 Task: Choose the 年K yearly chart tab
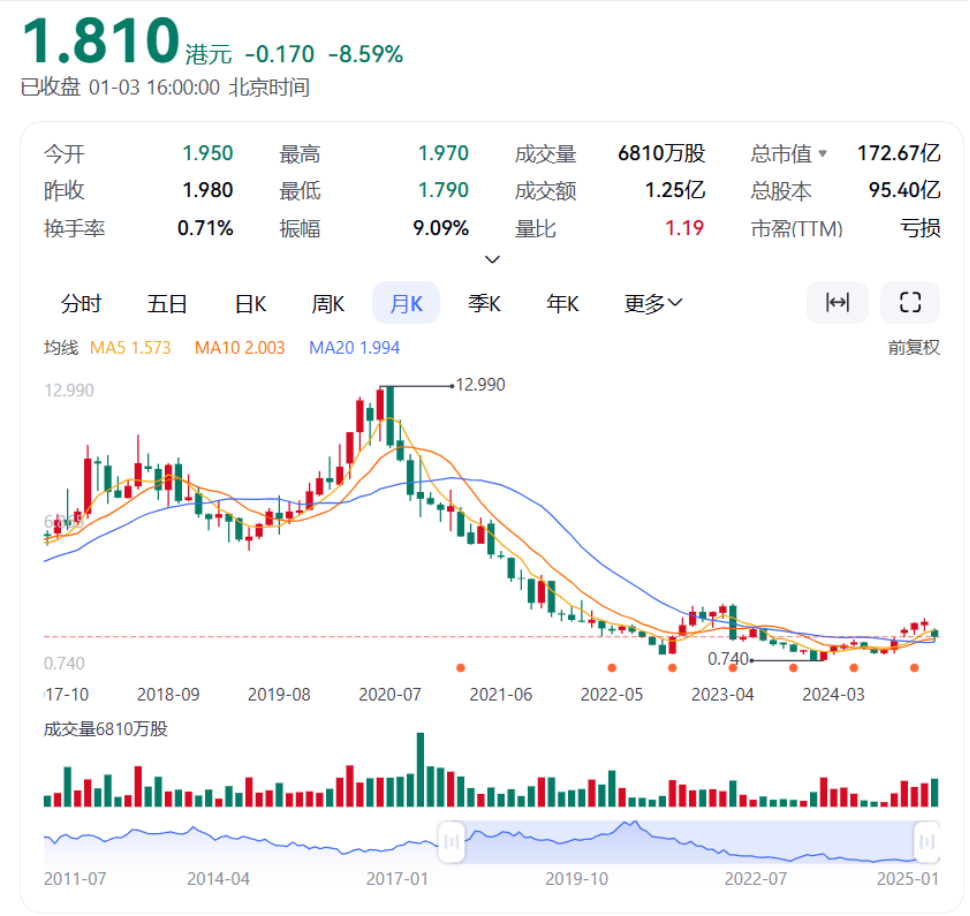coord(562,304)
